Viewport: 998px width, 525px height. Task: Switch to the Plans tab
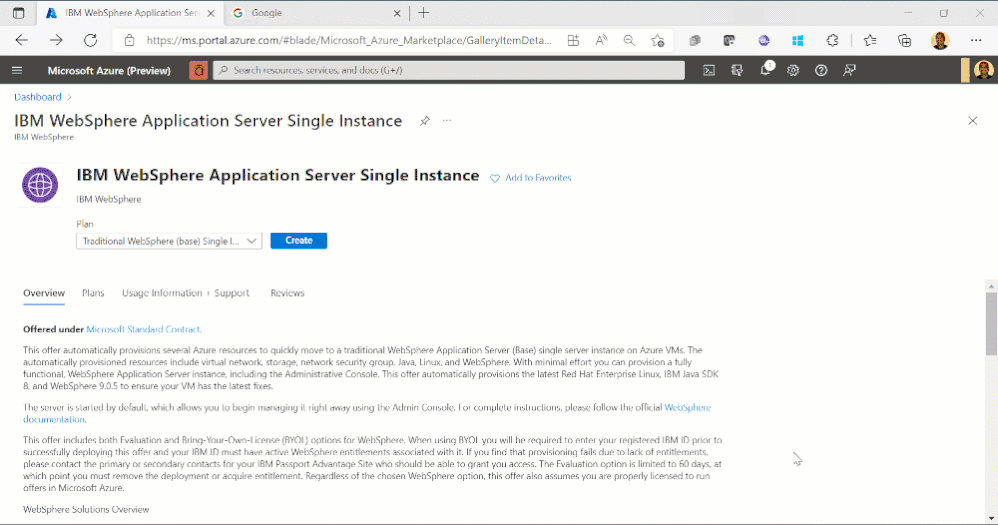tap(93, 293)
